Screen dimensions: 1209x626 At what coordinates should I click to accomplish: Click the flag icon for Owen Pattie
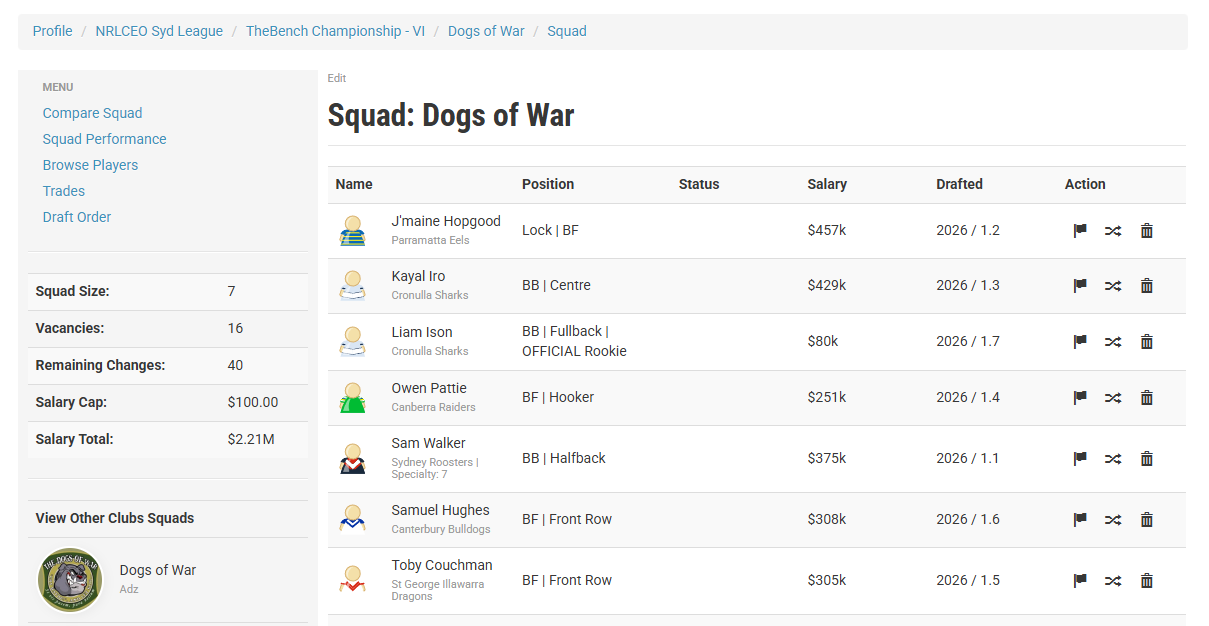click(1080, 398)
